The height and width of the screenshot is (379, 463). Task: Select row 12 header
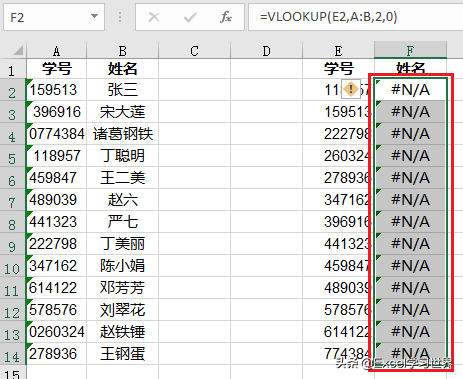click(13, 310)
